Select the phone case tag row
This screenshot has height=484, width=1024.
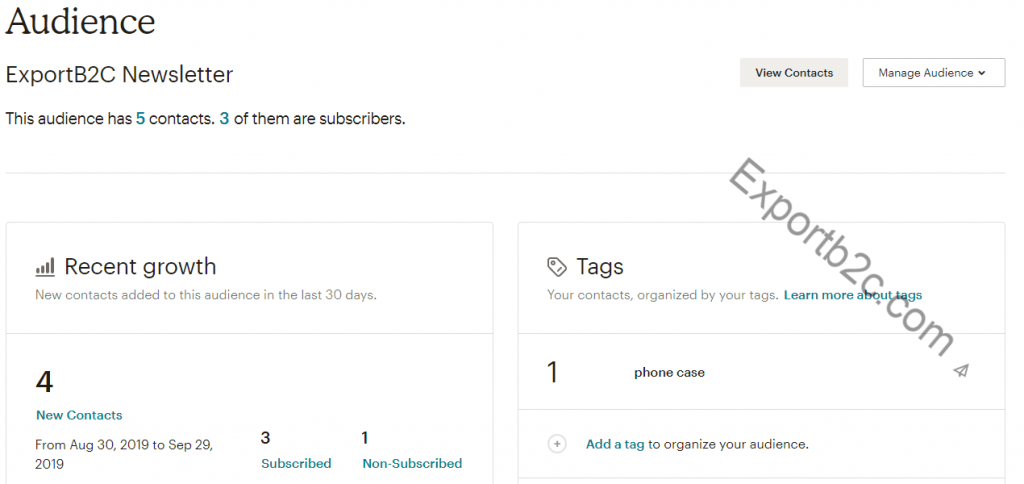tap(761, 372)
